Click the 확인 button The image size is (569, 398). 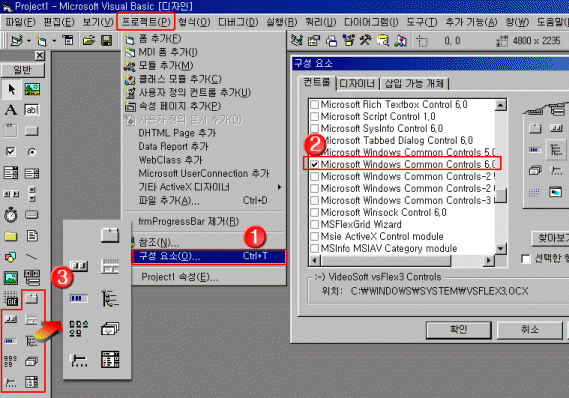point(458,330)
